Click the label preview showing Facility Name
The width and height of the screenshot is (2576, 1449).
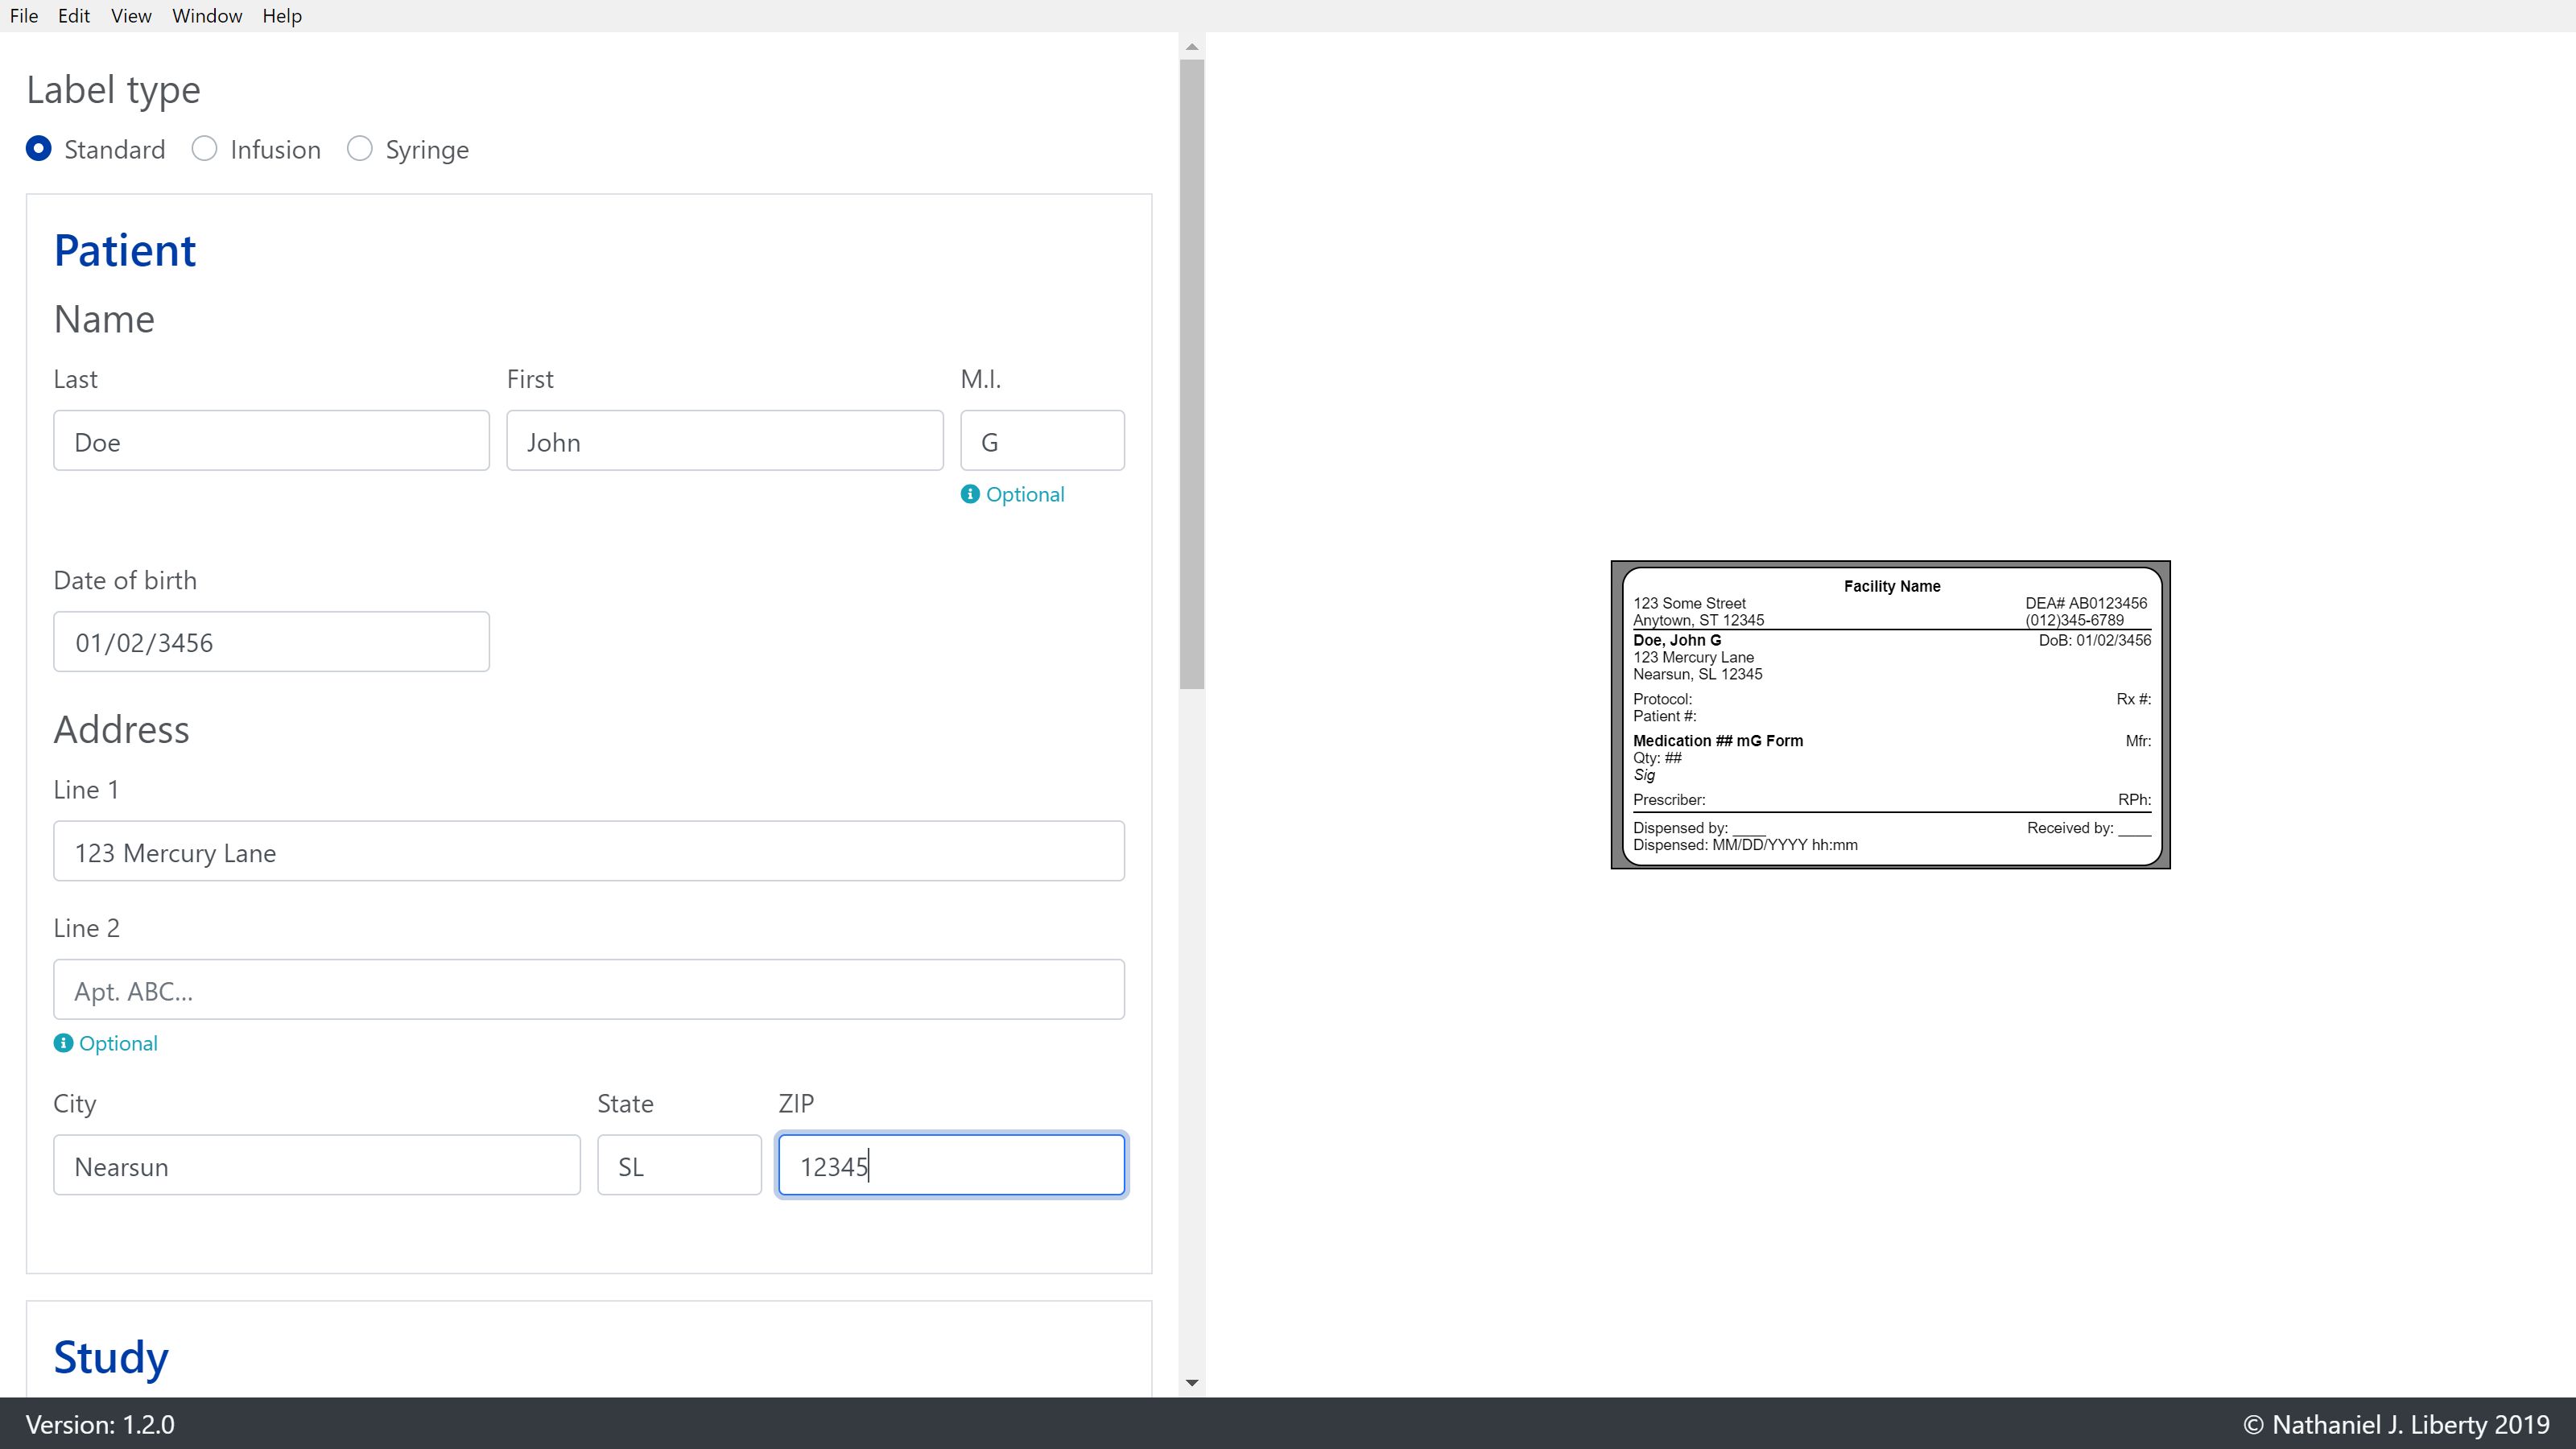(x=1890, y=714)
